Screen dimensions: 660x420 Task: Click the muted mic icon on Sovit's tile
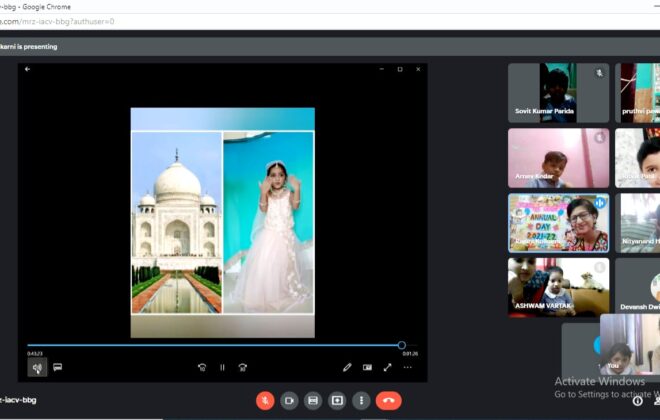[x=599, y=73]
